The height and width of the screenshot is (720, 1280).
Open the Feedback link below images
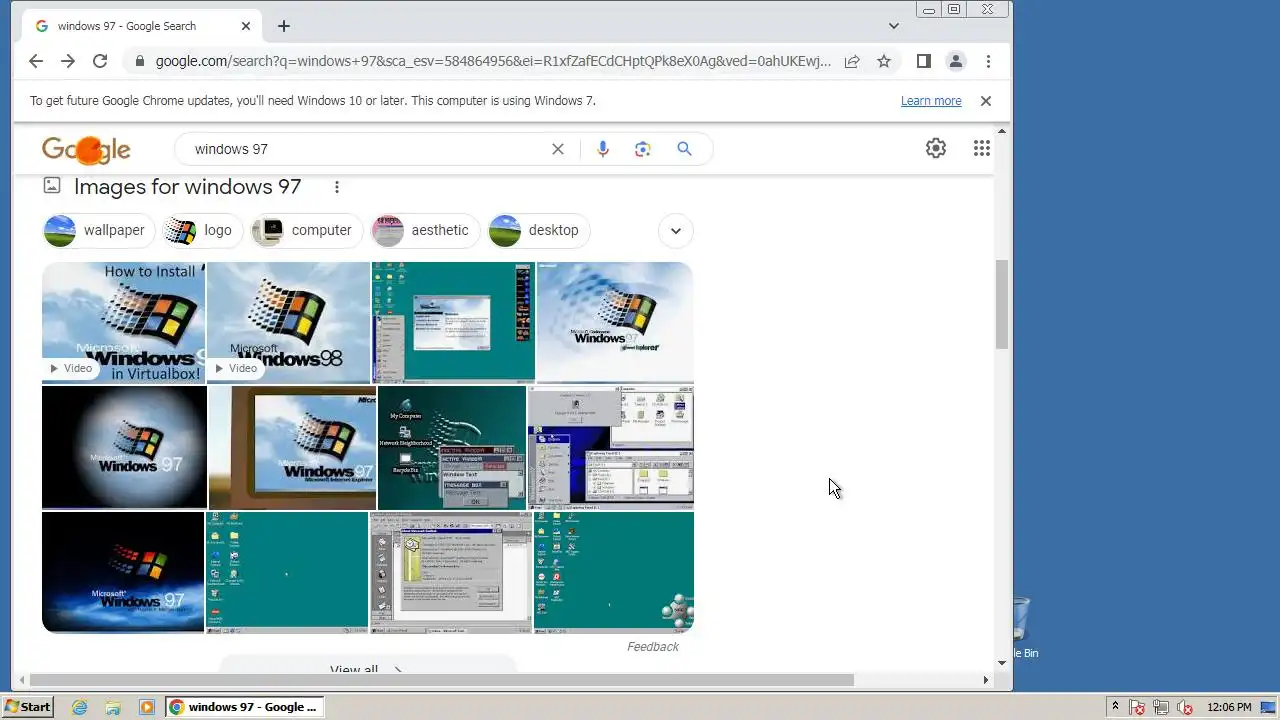point(653,647)
